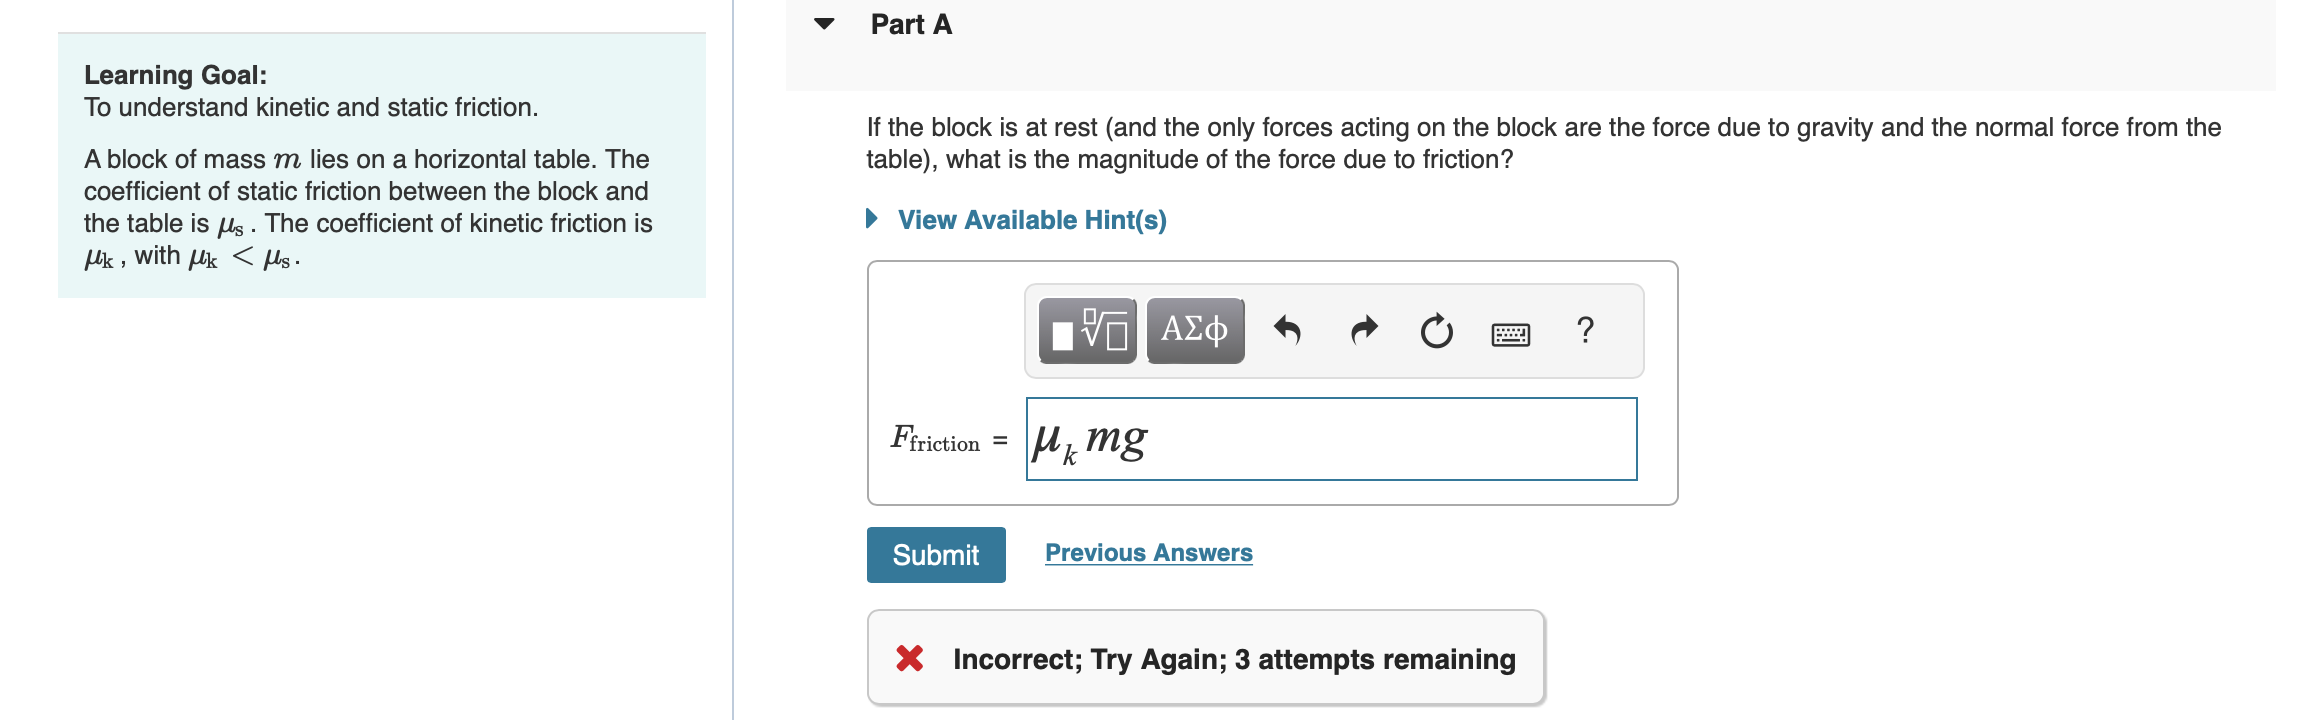The width and height of the screenshot is (2320, 720).
Task: Expand View Available Hint(s)
Action: click(1031, 219)
